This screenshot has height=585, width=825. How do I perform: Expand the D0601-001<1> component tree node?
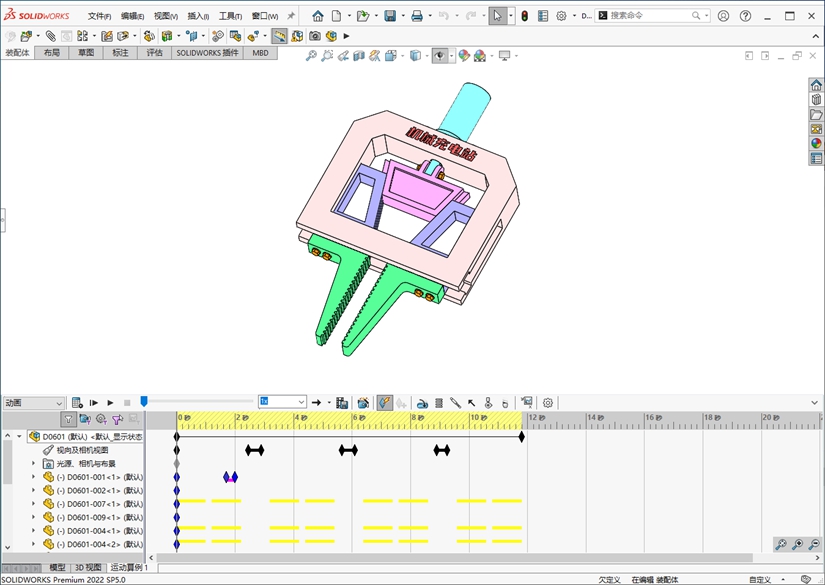tap(33, 477)
